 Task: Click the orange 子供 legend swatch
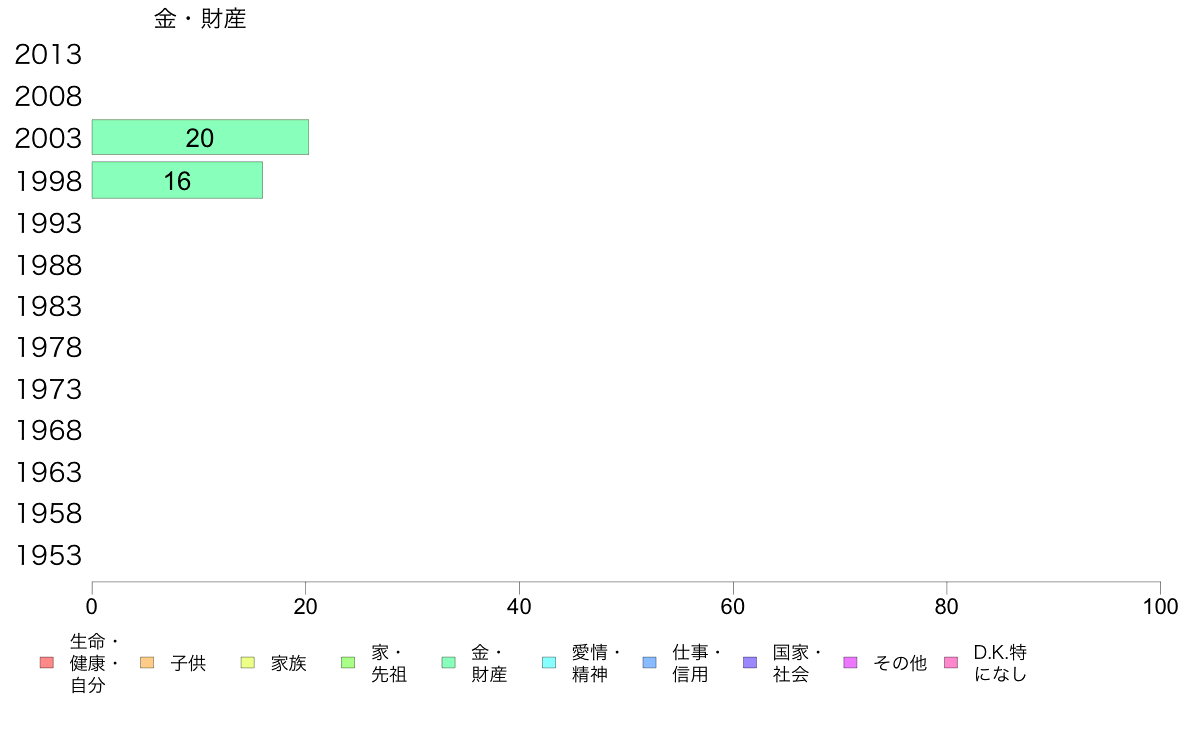coord(147,663)
